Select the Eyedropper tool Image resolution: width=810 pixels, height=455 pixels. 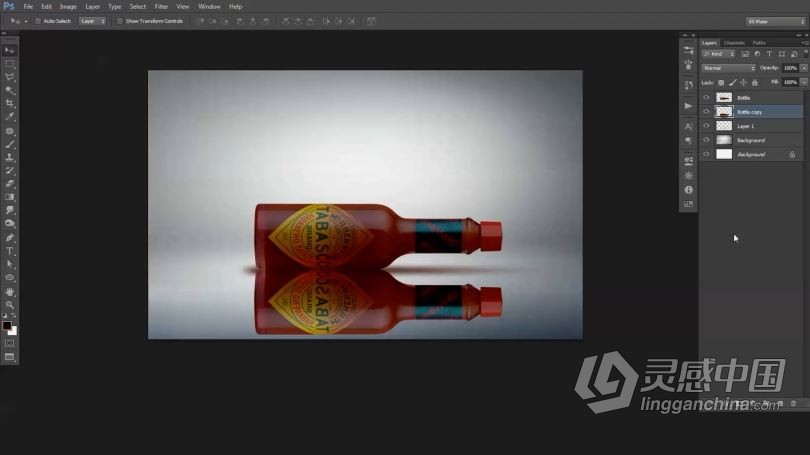tap(10, 117)
